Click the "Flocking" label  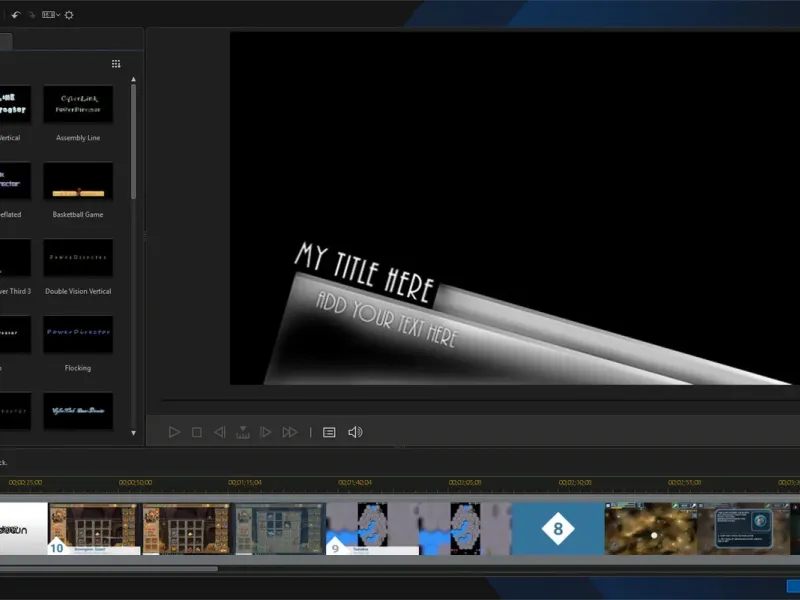[78, 368]
